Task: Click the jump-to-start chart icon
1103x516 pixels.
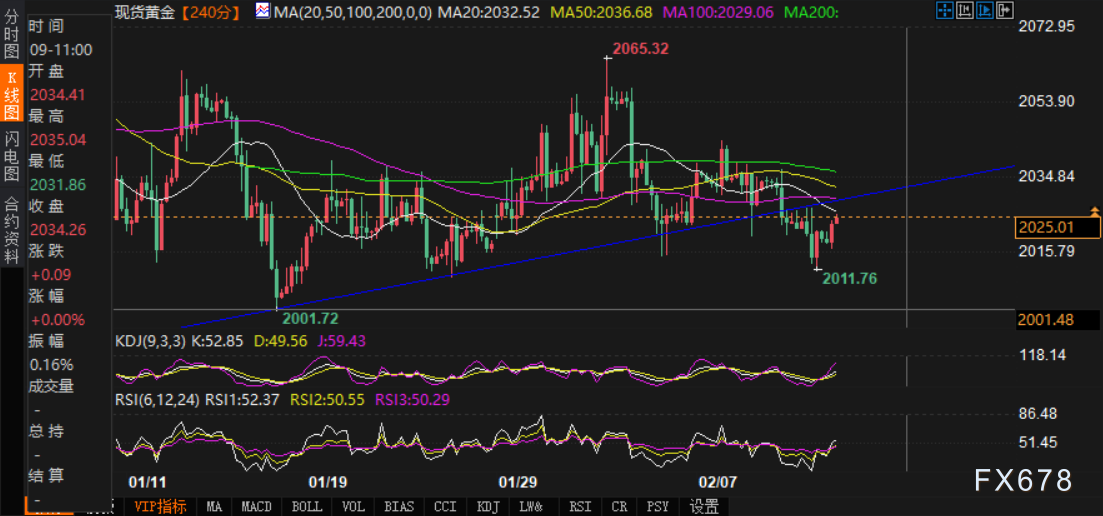Action: (x=966, y=12)
